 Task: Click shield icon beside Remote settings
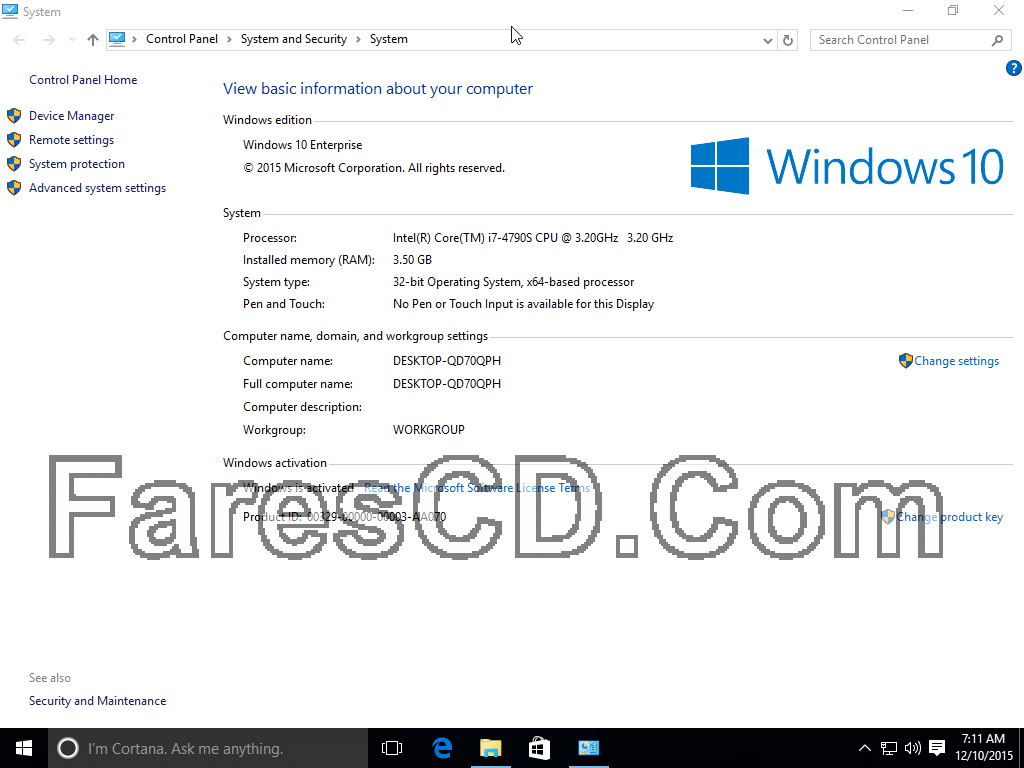[14, 140]
